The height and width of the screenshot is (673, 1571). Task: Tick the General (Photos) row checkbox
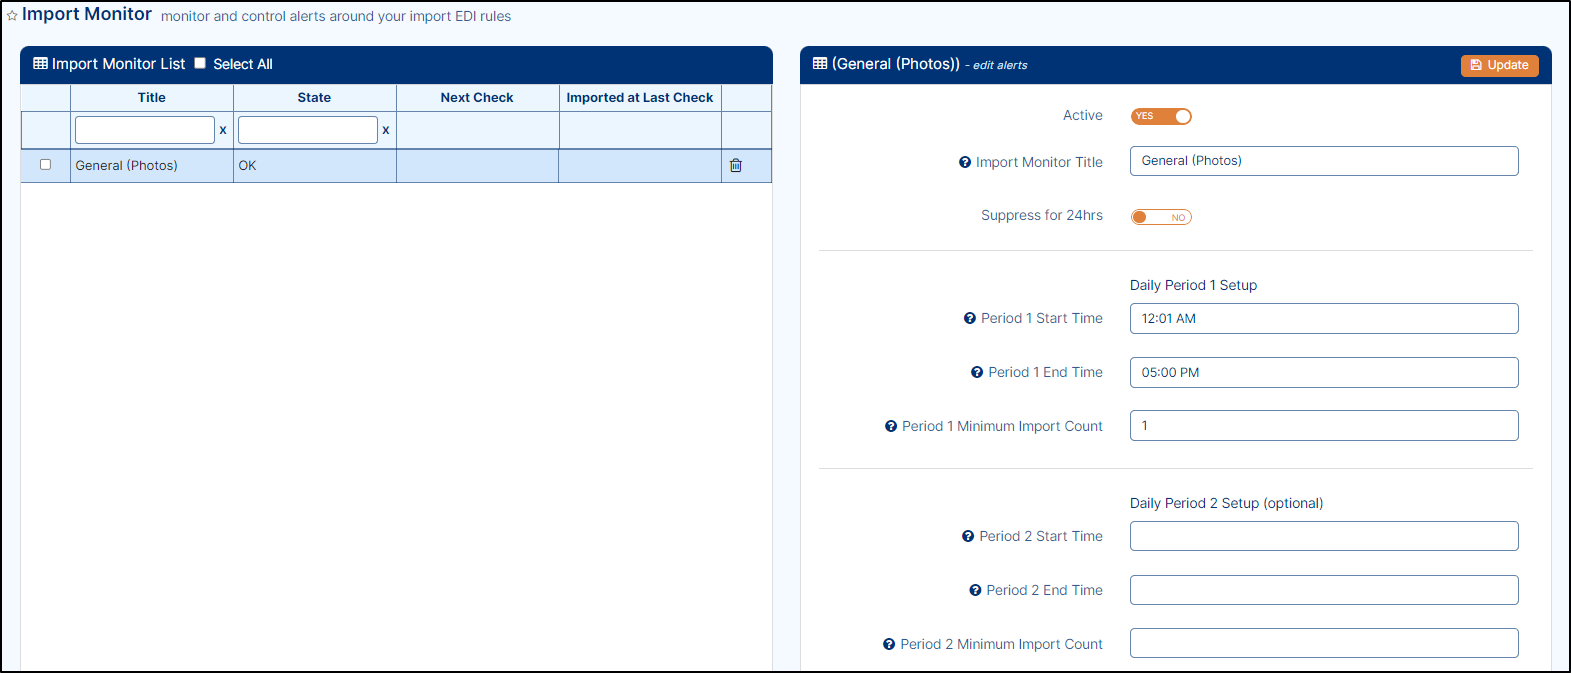[45, 165]
